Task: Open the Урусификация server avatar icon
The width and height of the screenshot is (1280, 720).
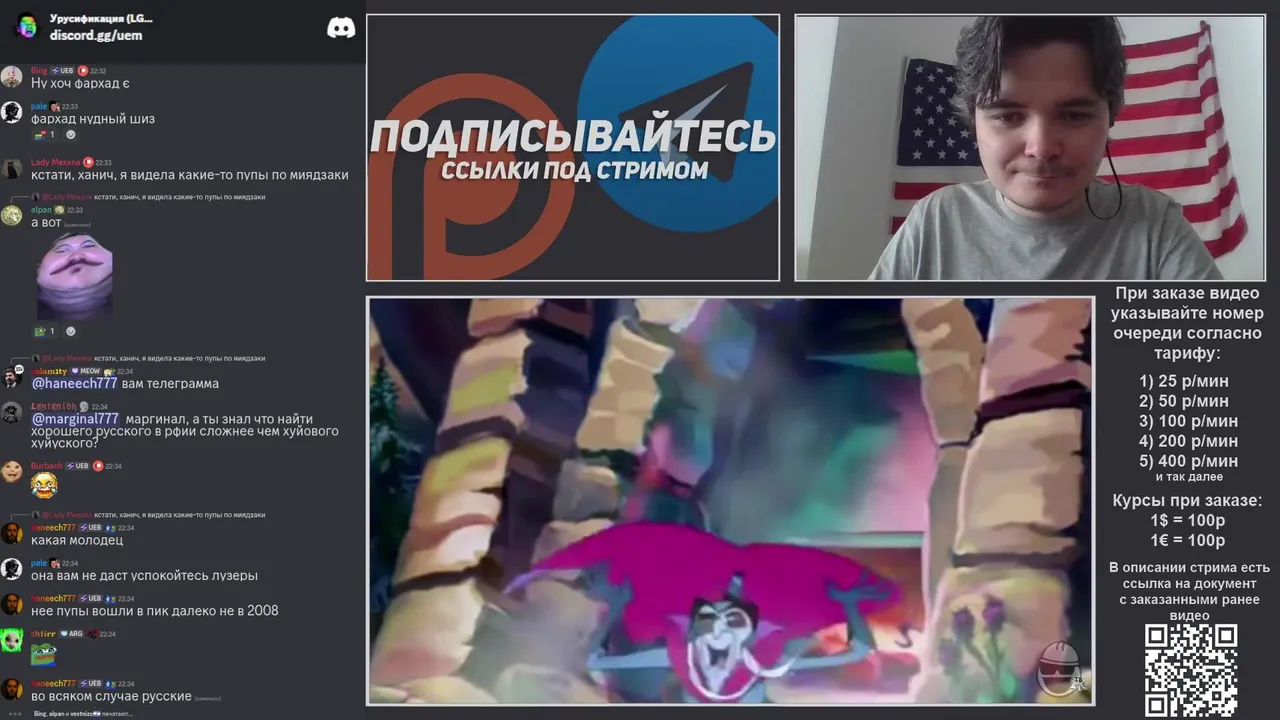Action: (27, 27)
